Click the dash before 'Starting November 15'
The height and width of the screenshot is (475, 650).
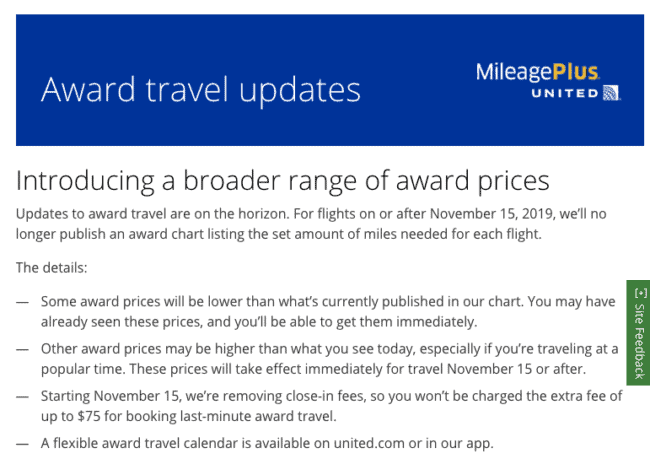click(22, 396)
